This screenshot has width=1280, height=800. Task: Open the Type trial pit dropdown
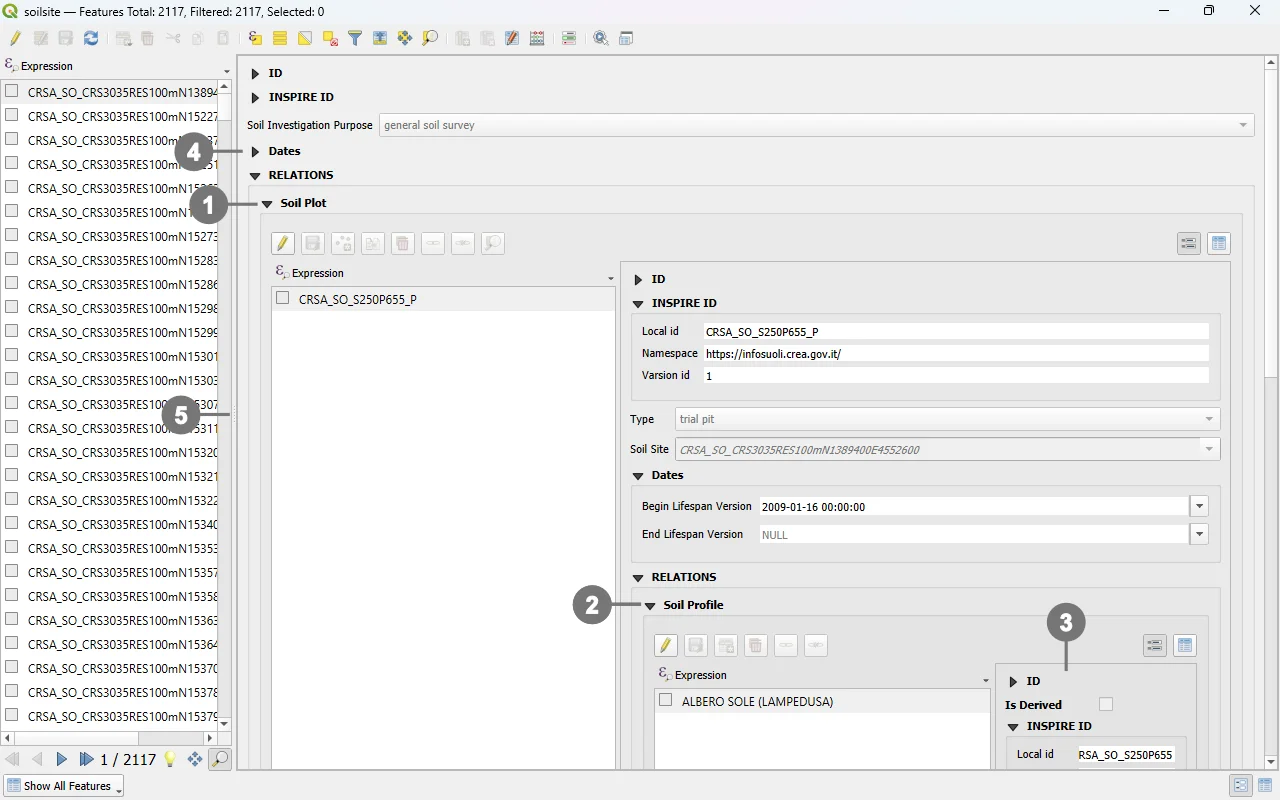point(946,419)
